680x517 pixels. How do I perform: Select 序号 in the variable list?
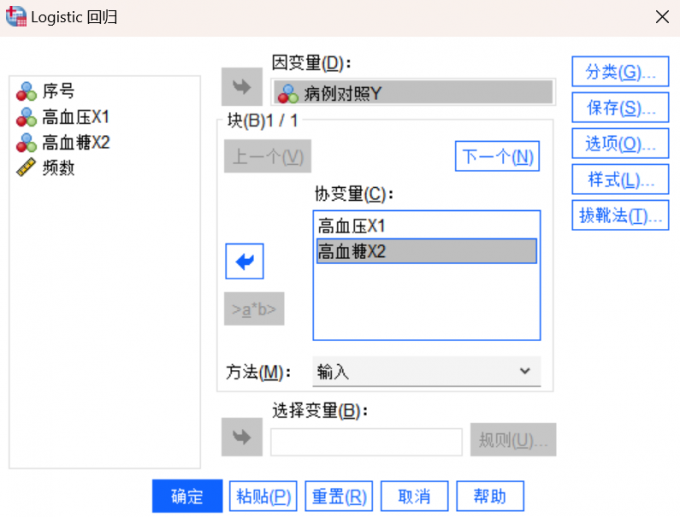click(59, 91)
